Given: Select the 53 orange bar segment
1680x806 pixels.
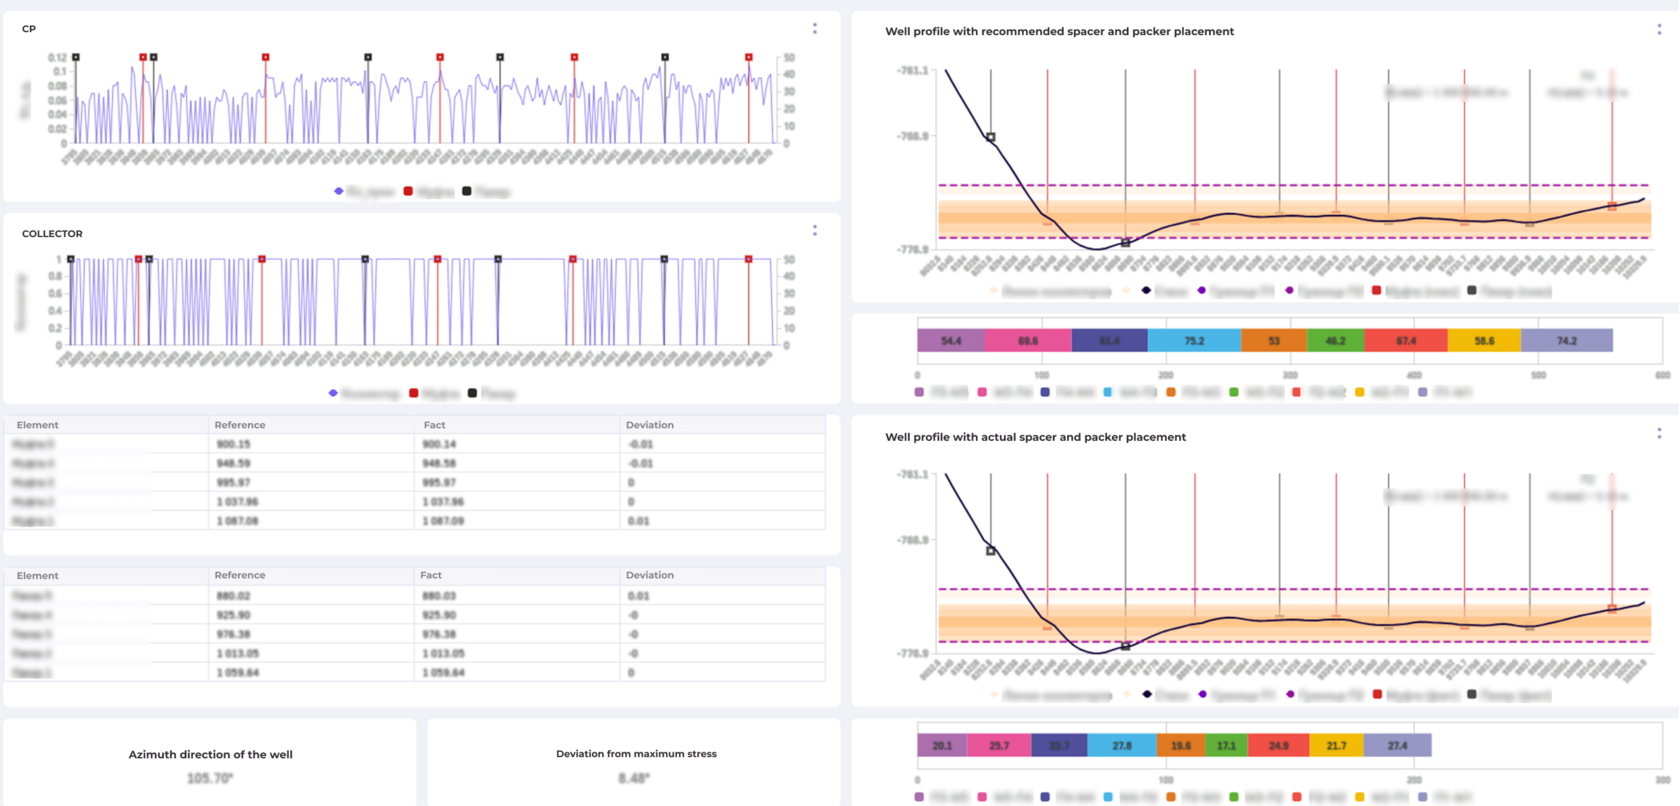Looking at the screenshot, I should click(x=1274, y=341).
